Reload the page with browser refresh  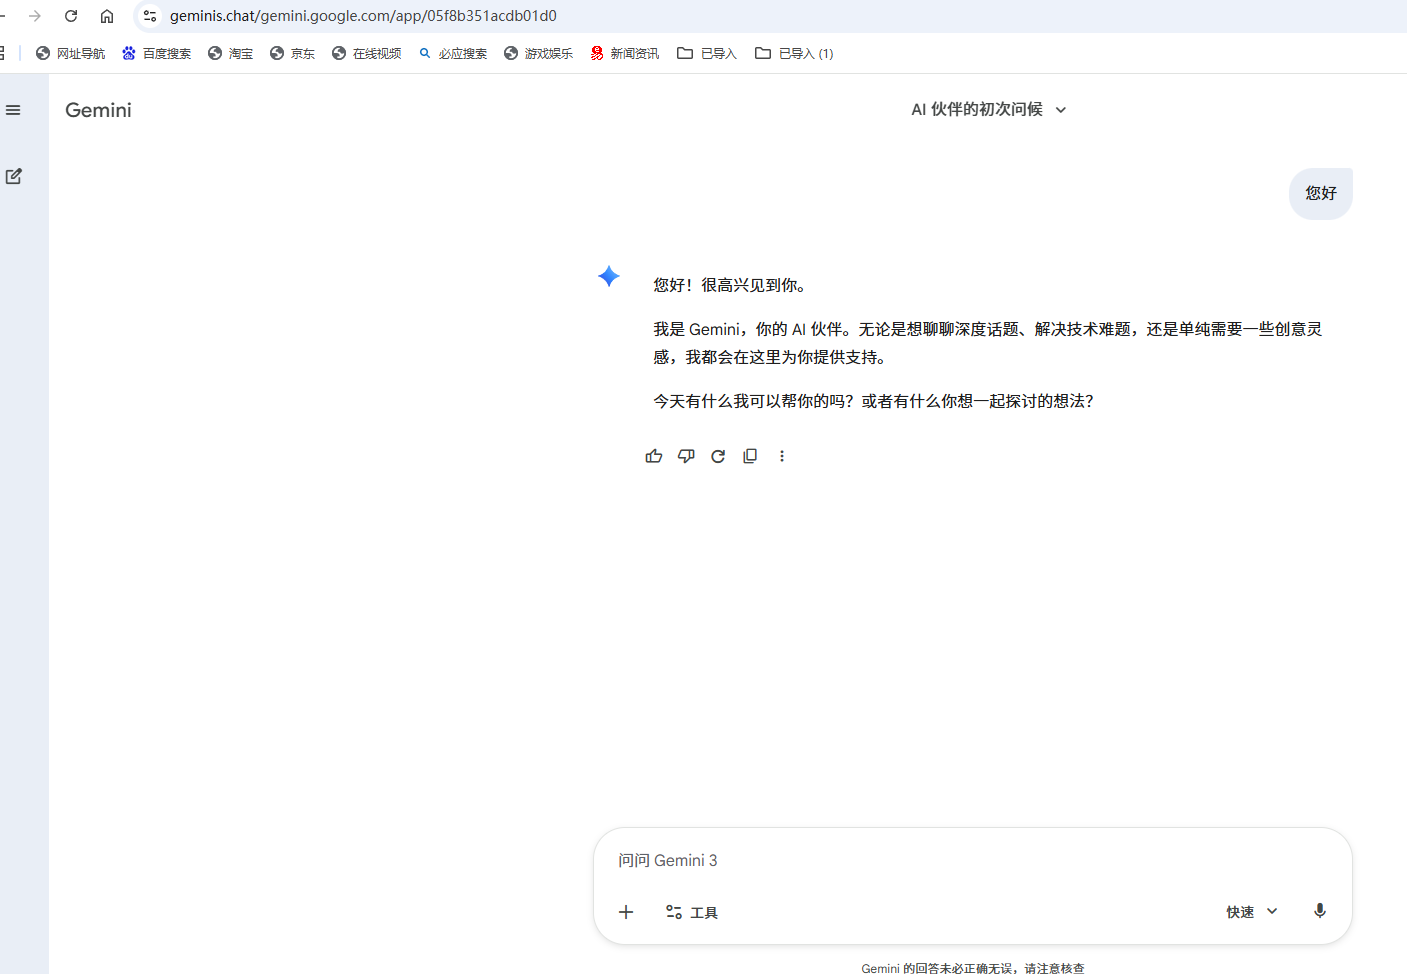[71, 16]
